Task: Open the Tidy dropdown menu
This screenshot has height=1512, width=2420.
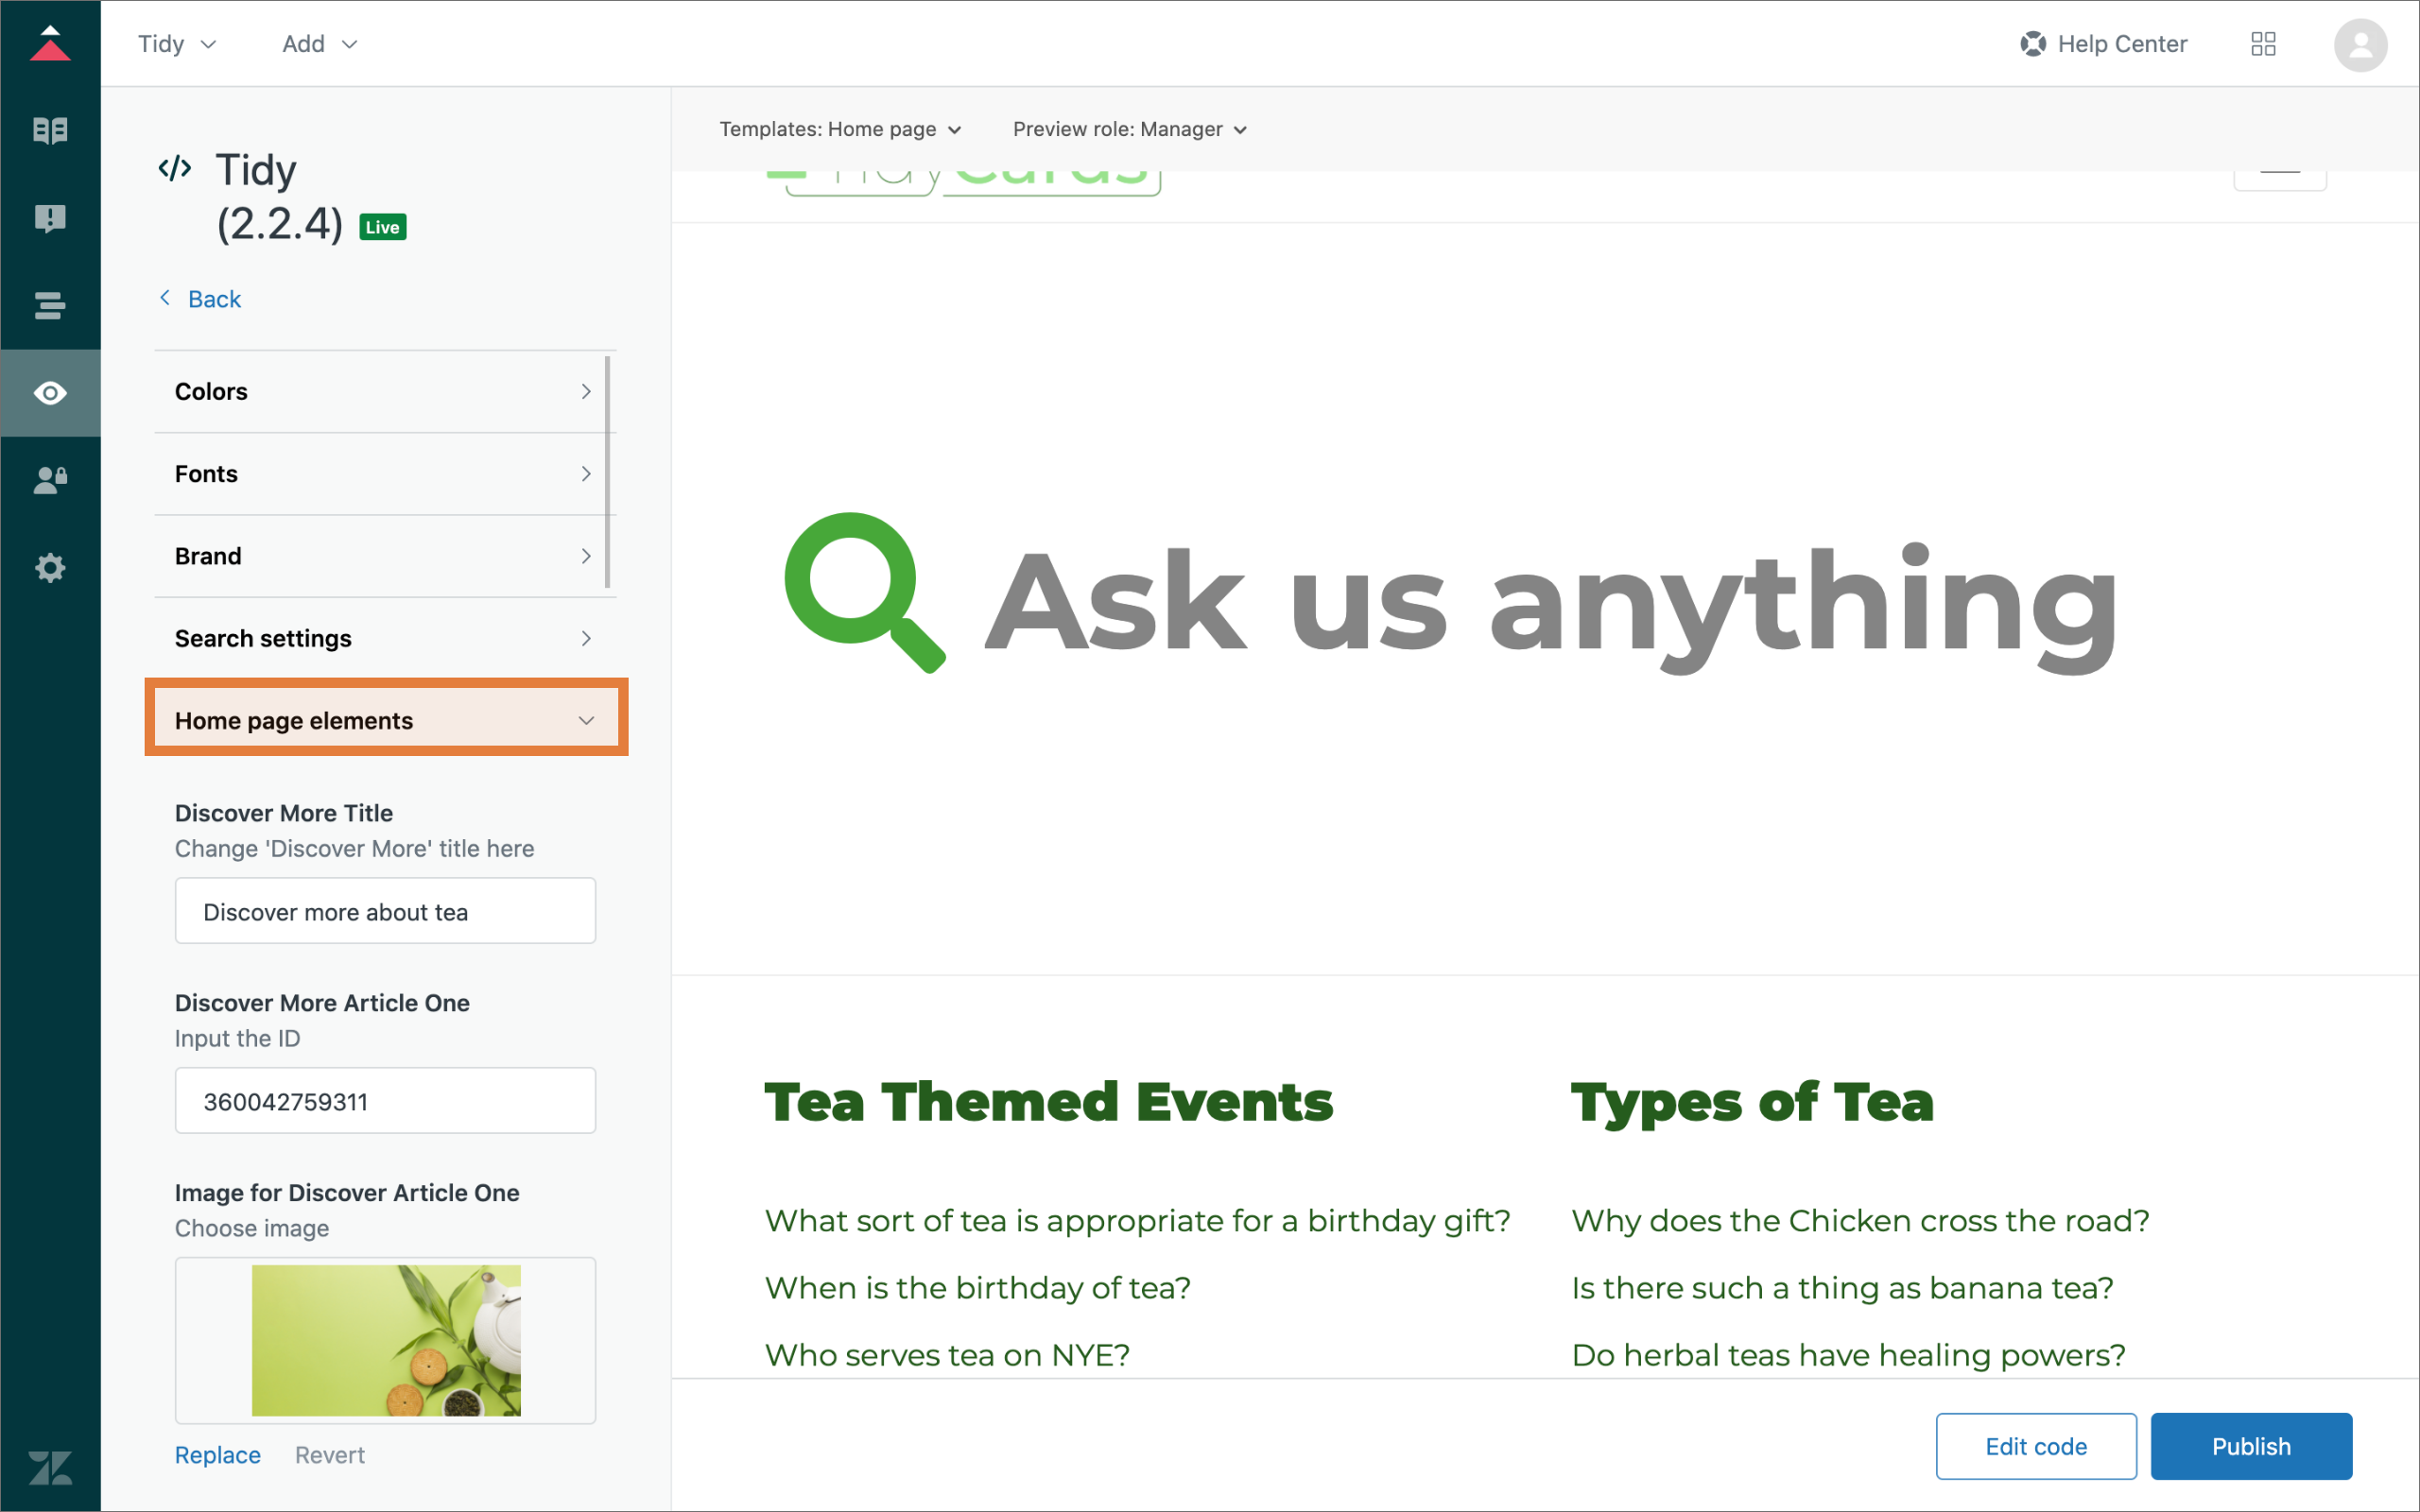Action: point(177,44)
